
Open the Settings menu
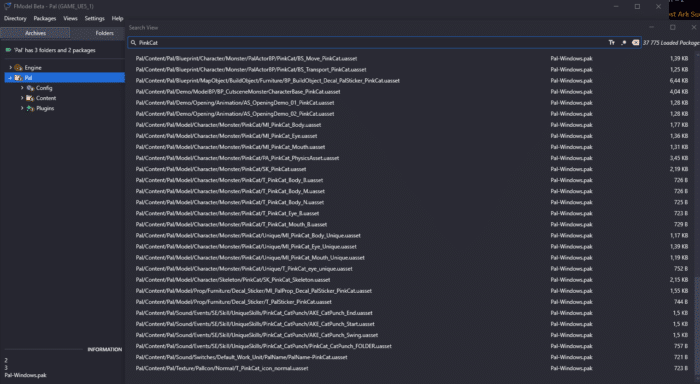(95, 18)
